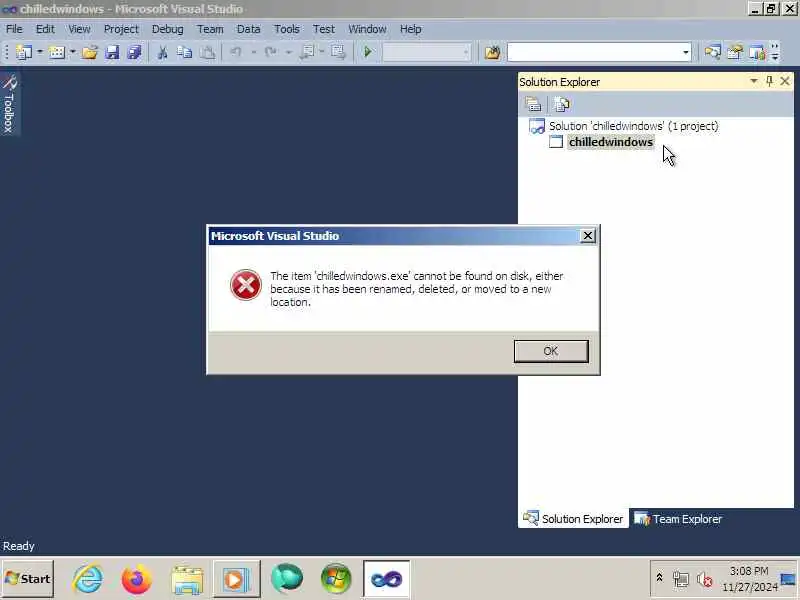
Task: Select Solution 'chilledwindows' (1 project) node
Action: (x=633, y=126)
